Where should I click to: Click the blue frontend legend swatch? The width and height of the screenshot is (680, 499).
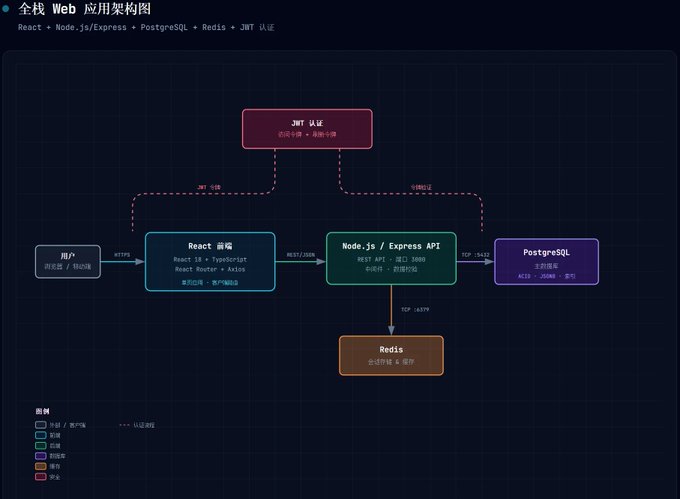coord(41,435)
